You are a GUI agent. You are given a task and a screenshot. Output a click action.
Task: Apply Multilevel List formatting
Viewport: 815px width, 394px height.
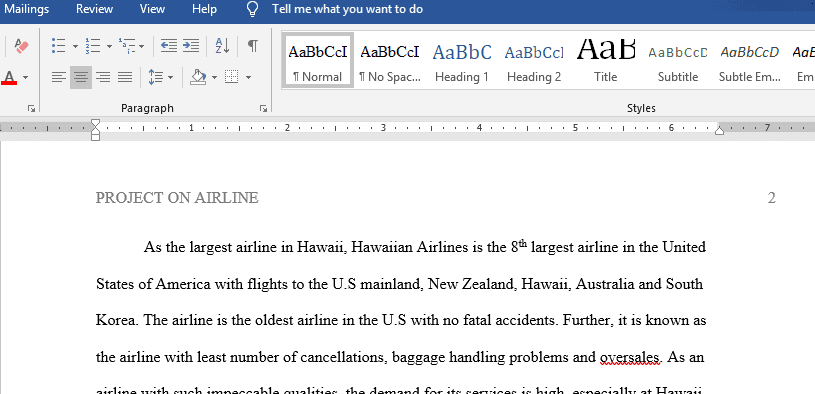pos(126,46)
